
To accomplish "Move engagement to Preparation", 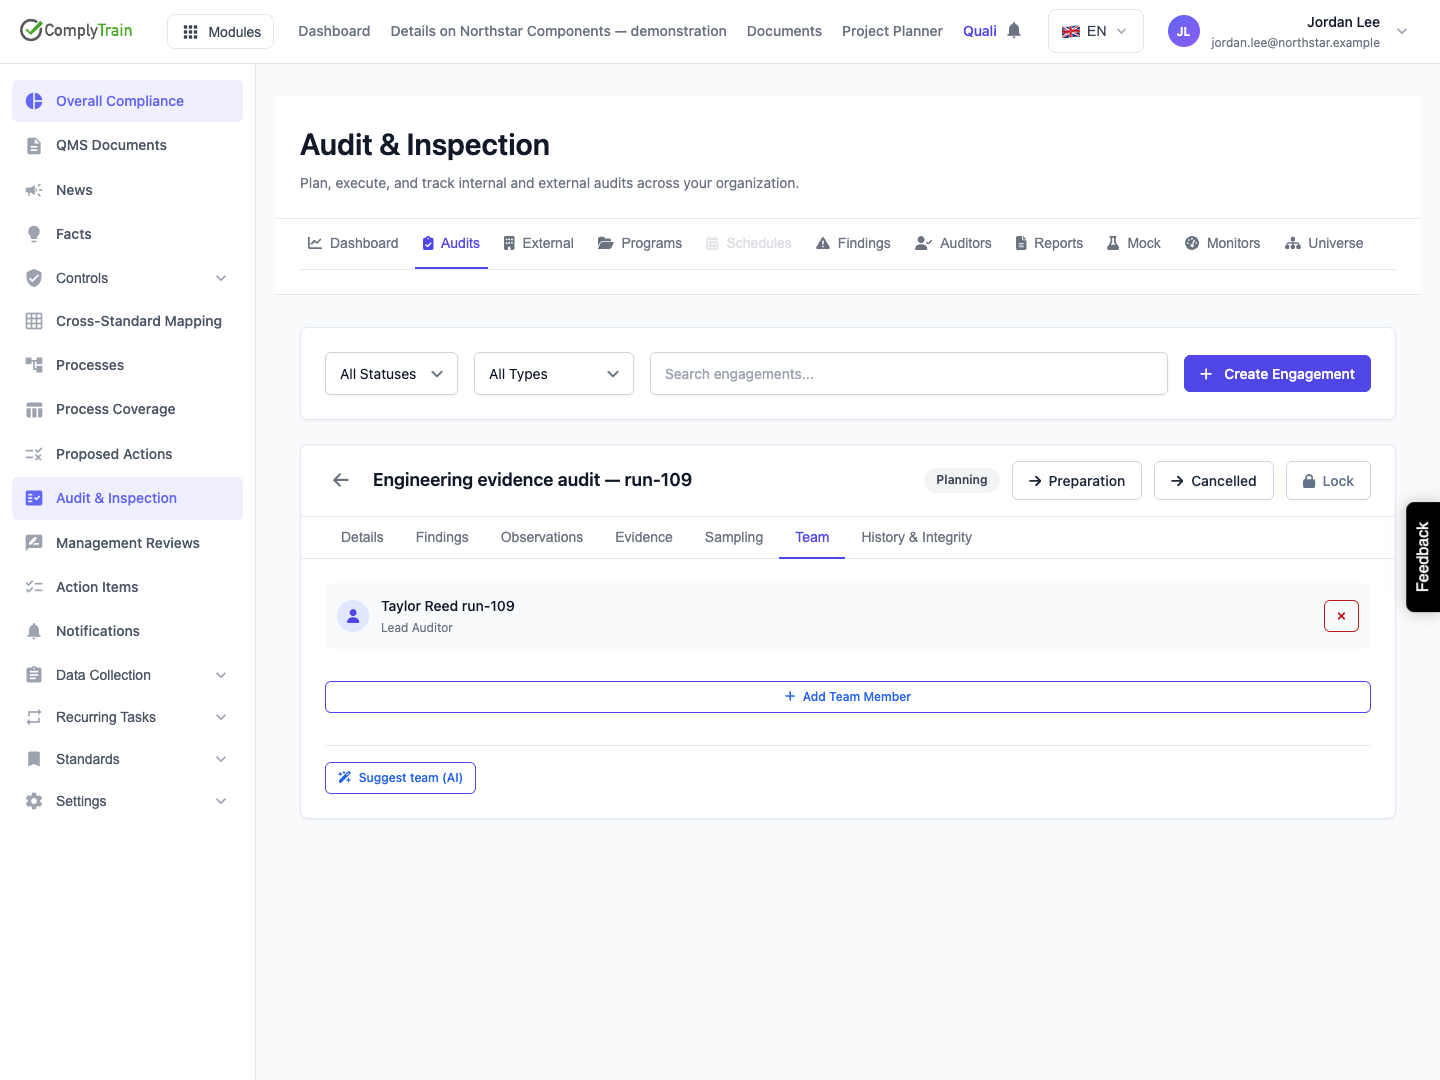I will pyautogui.click(x=1077, y=481).
